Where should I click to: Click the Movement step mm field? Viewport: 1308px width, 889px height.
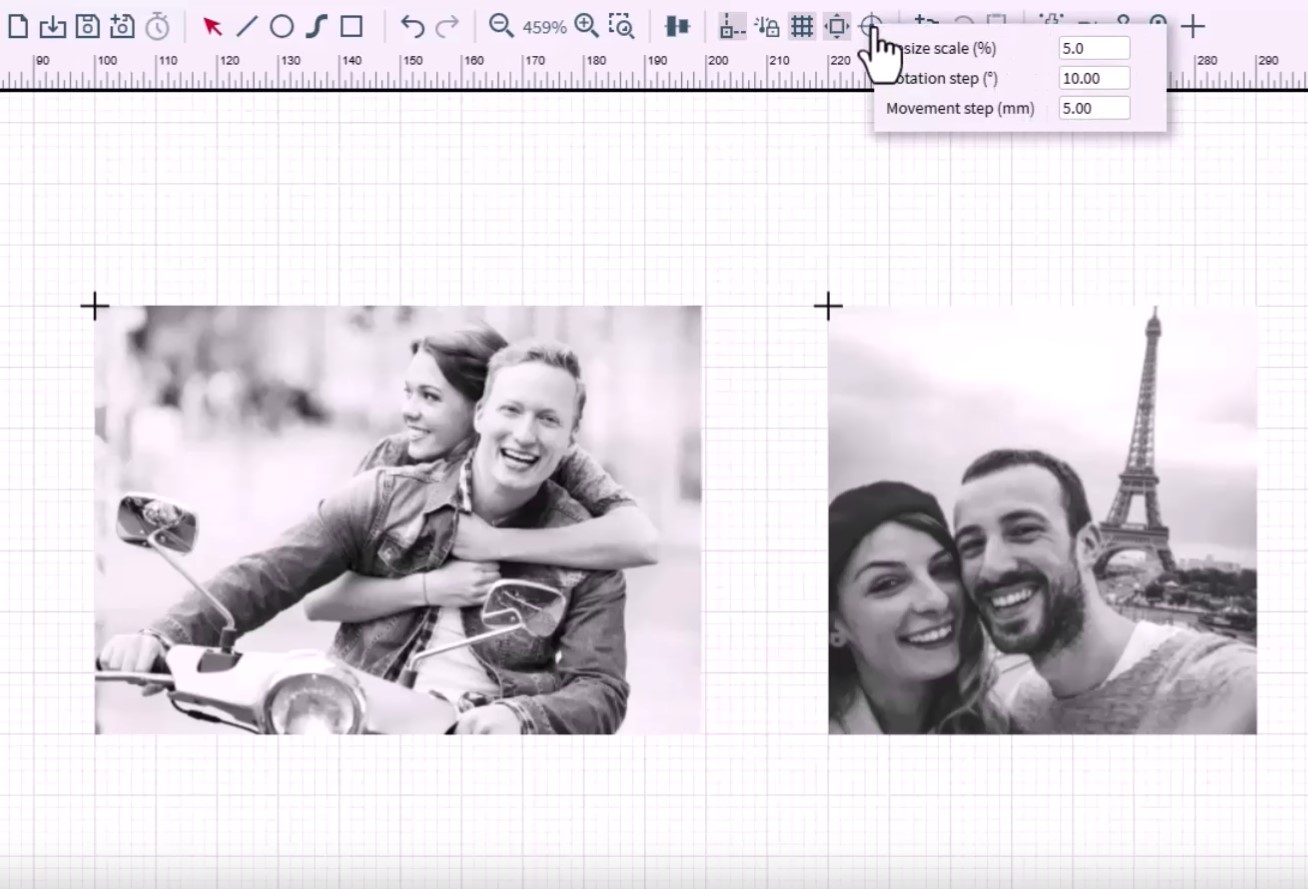pyautogui.click(x=1094, y=108)
